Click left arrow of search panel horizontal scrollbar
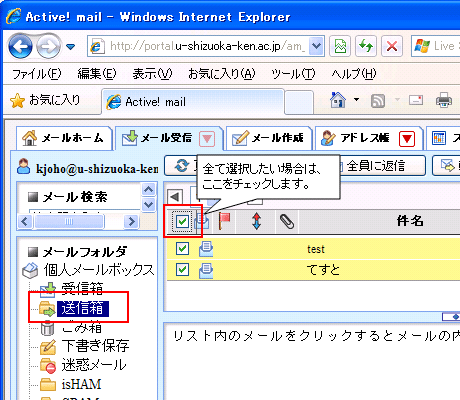 [x=25, y=221]
